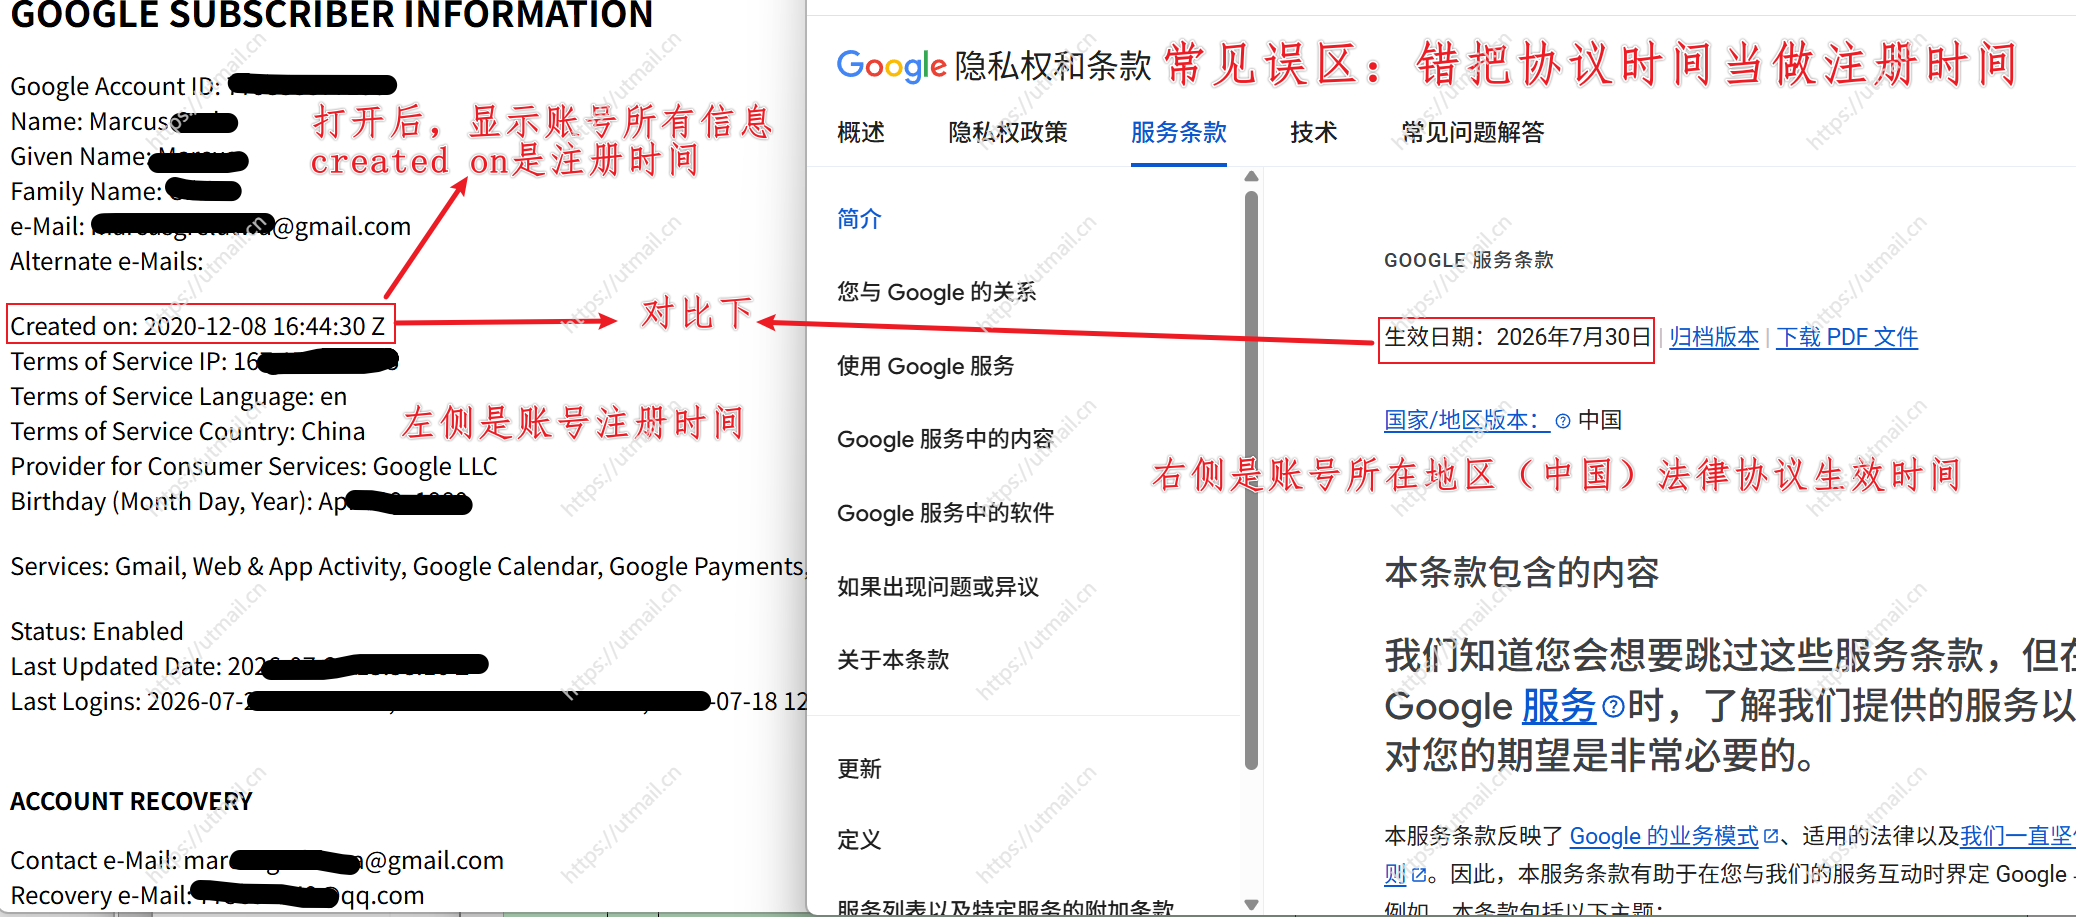Click the Last Logins: line
2076x917 pixels.
pos(408,702)
